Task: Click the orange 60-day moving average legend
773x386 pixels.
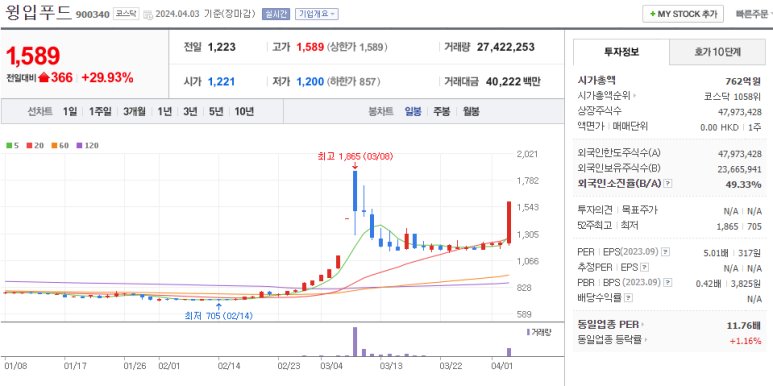Action: coord(60,145)
